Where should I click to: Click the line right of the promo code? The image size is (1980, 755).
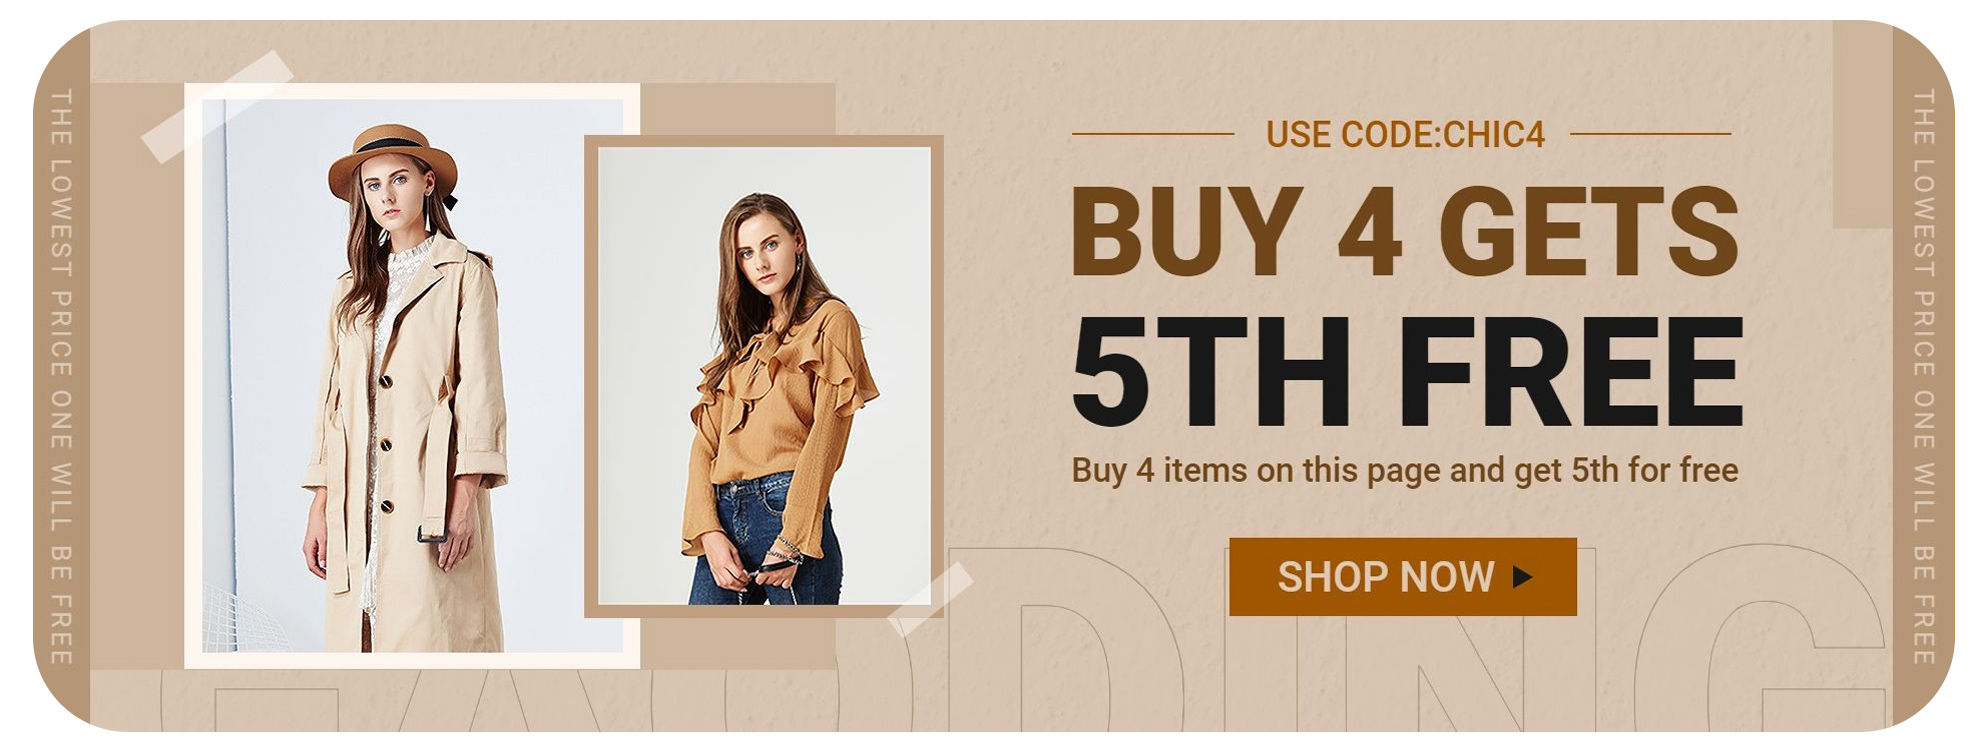pos(1650,133)
